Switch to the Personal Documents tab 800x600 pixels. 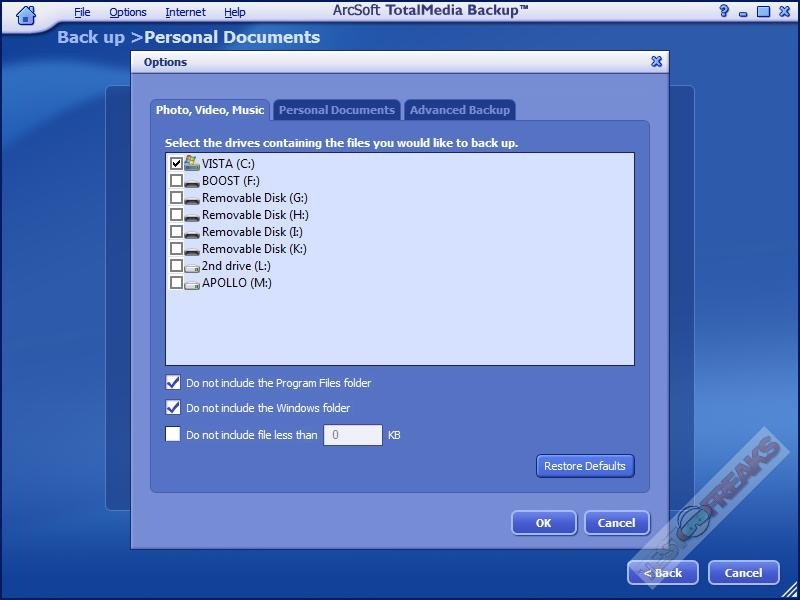(x=336, y=110)
